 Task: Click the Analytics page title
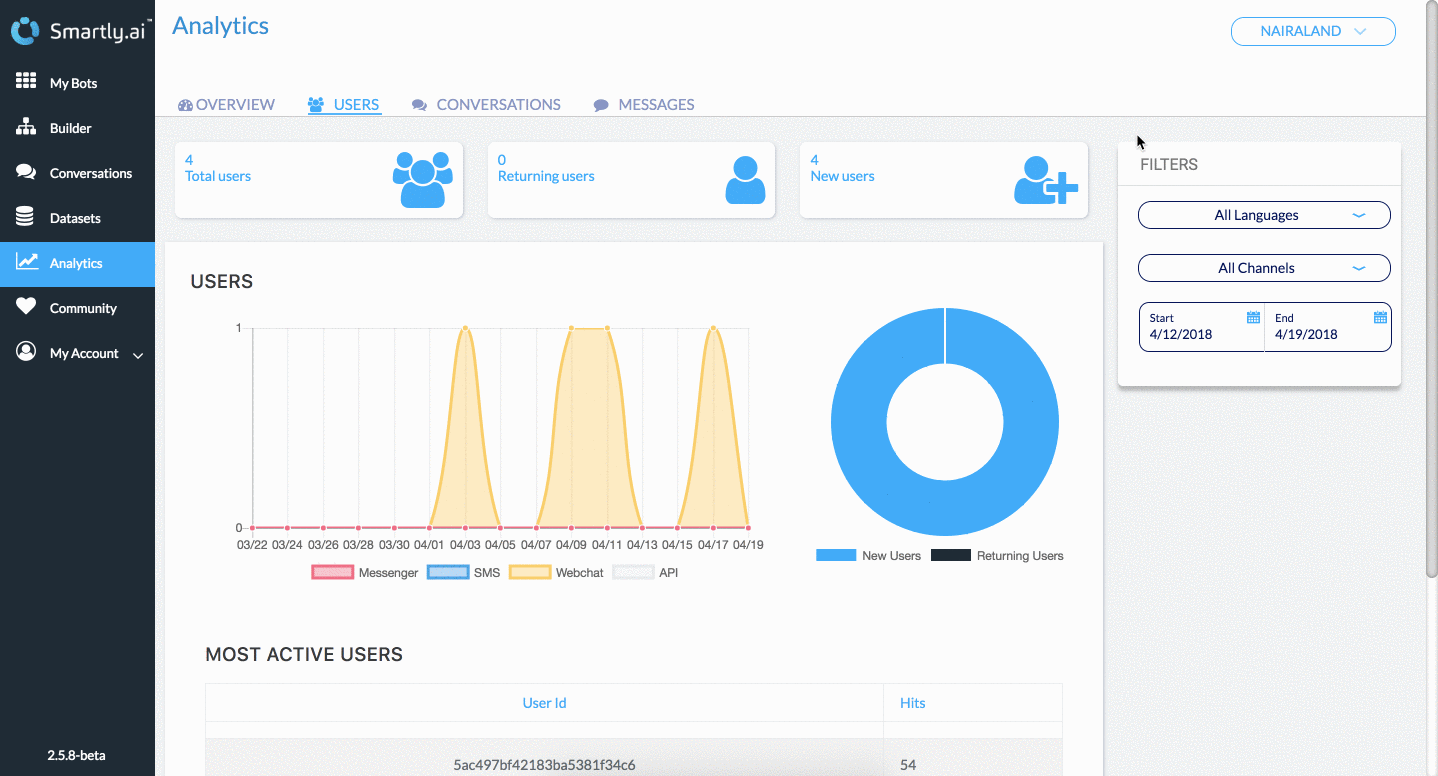pyautogui.click(x=220, y=26)
